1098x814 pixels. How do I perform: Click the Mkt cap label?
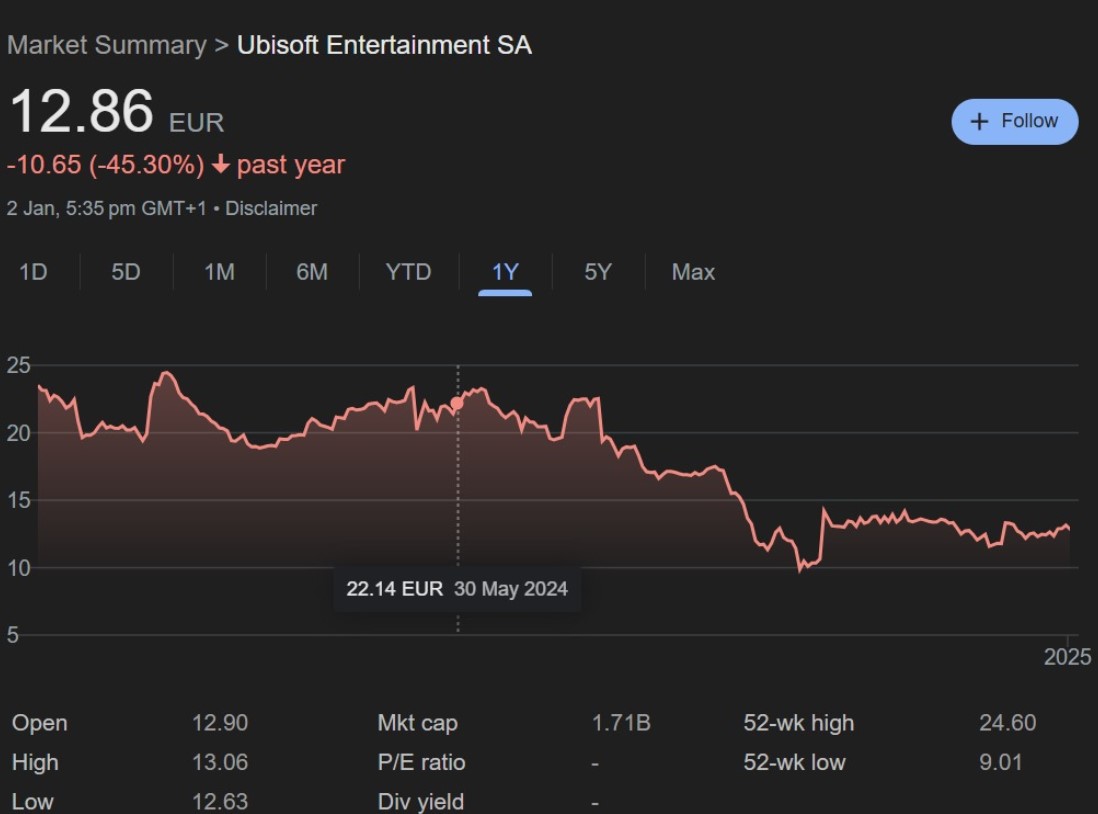417,723
